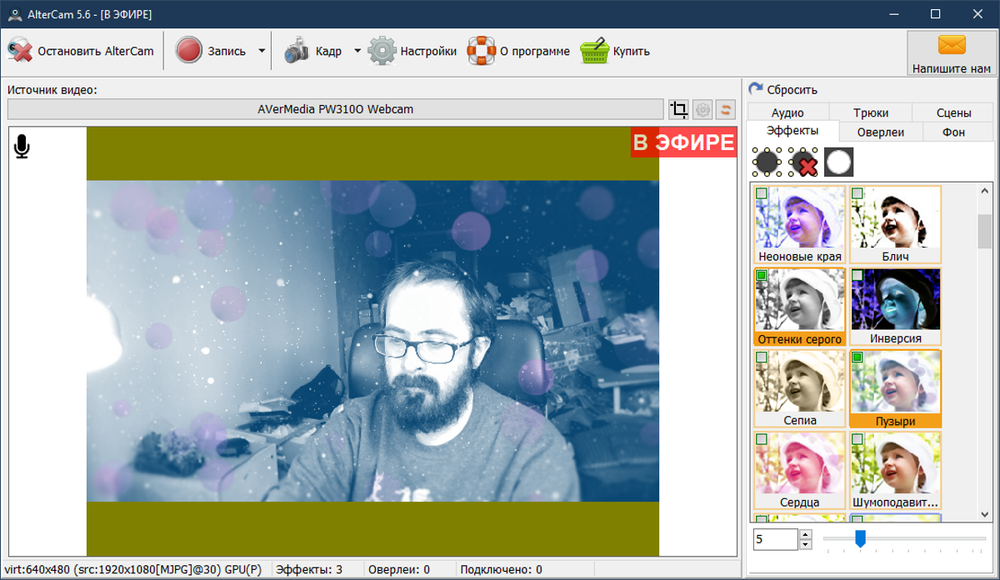Viewport: 1000px width, 580px height.
Task: Open the Аудио tab
Action: coord(788,113)
